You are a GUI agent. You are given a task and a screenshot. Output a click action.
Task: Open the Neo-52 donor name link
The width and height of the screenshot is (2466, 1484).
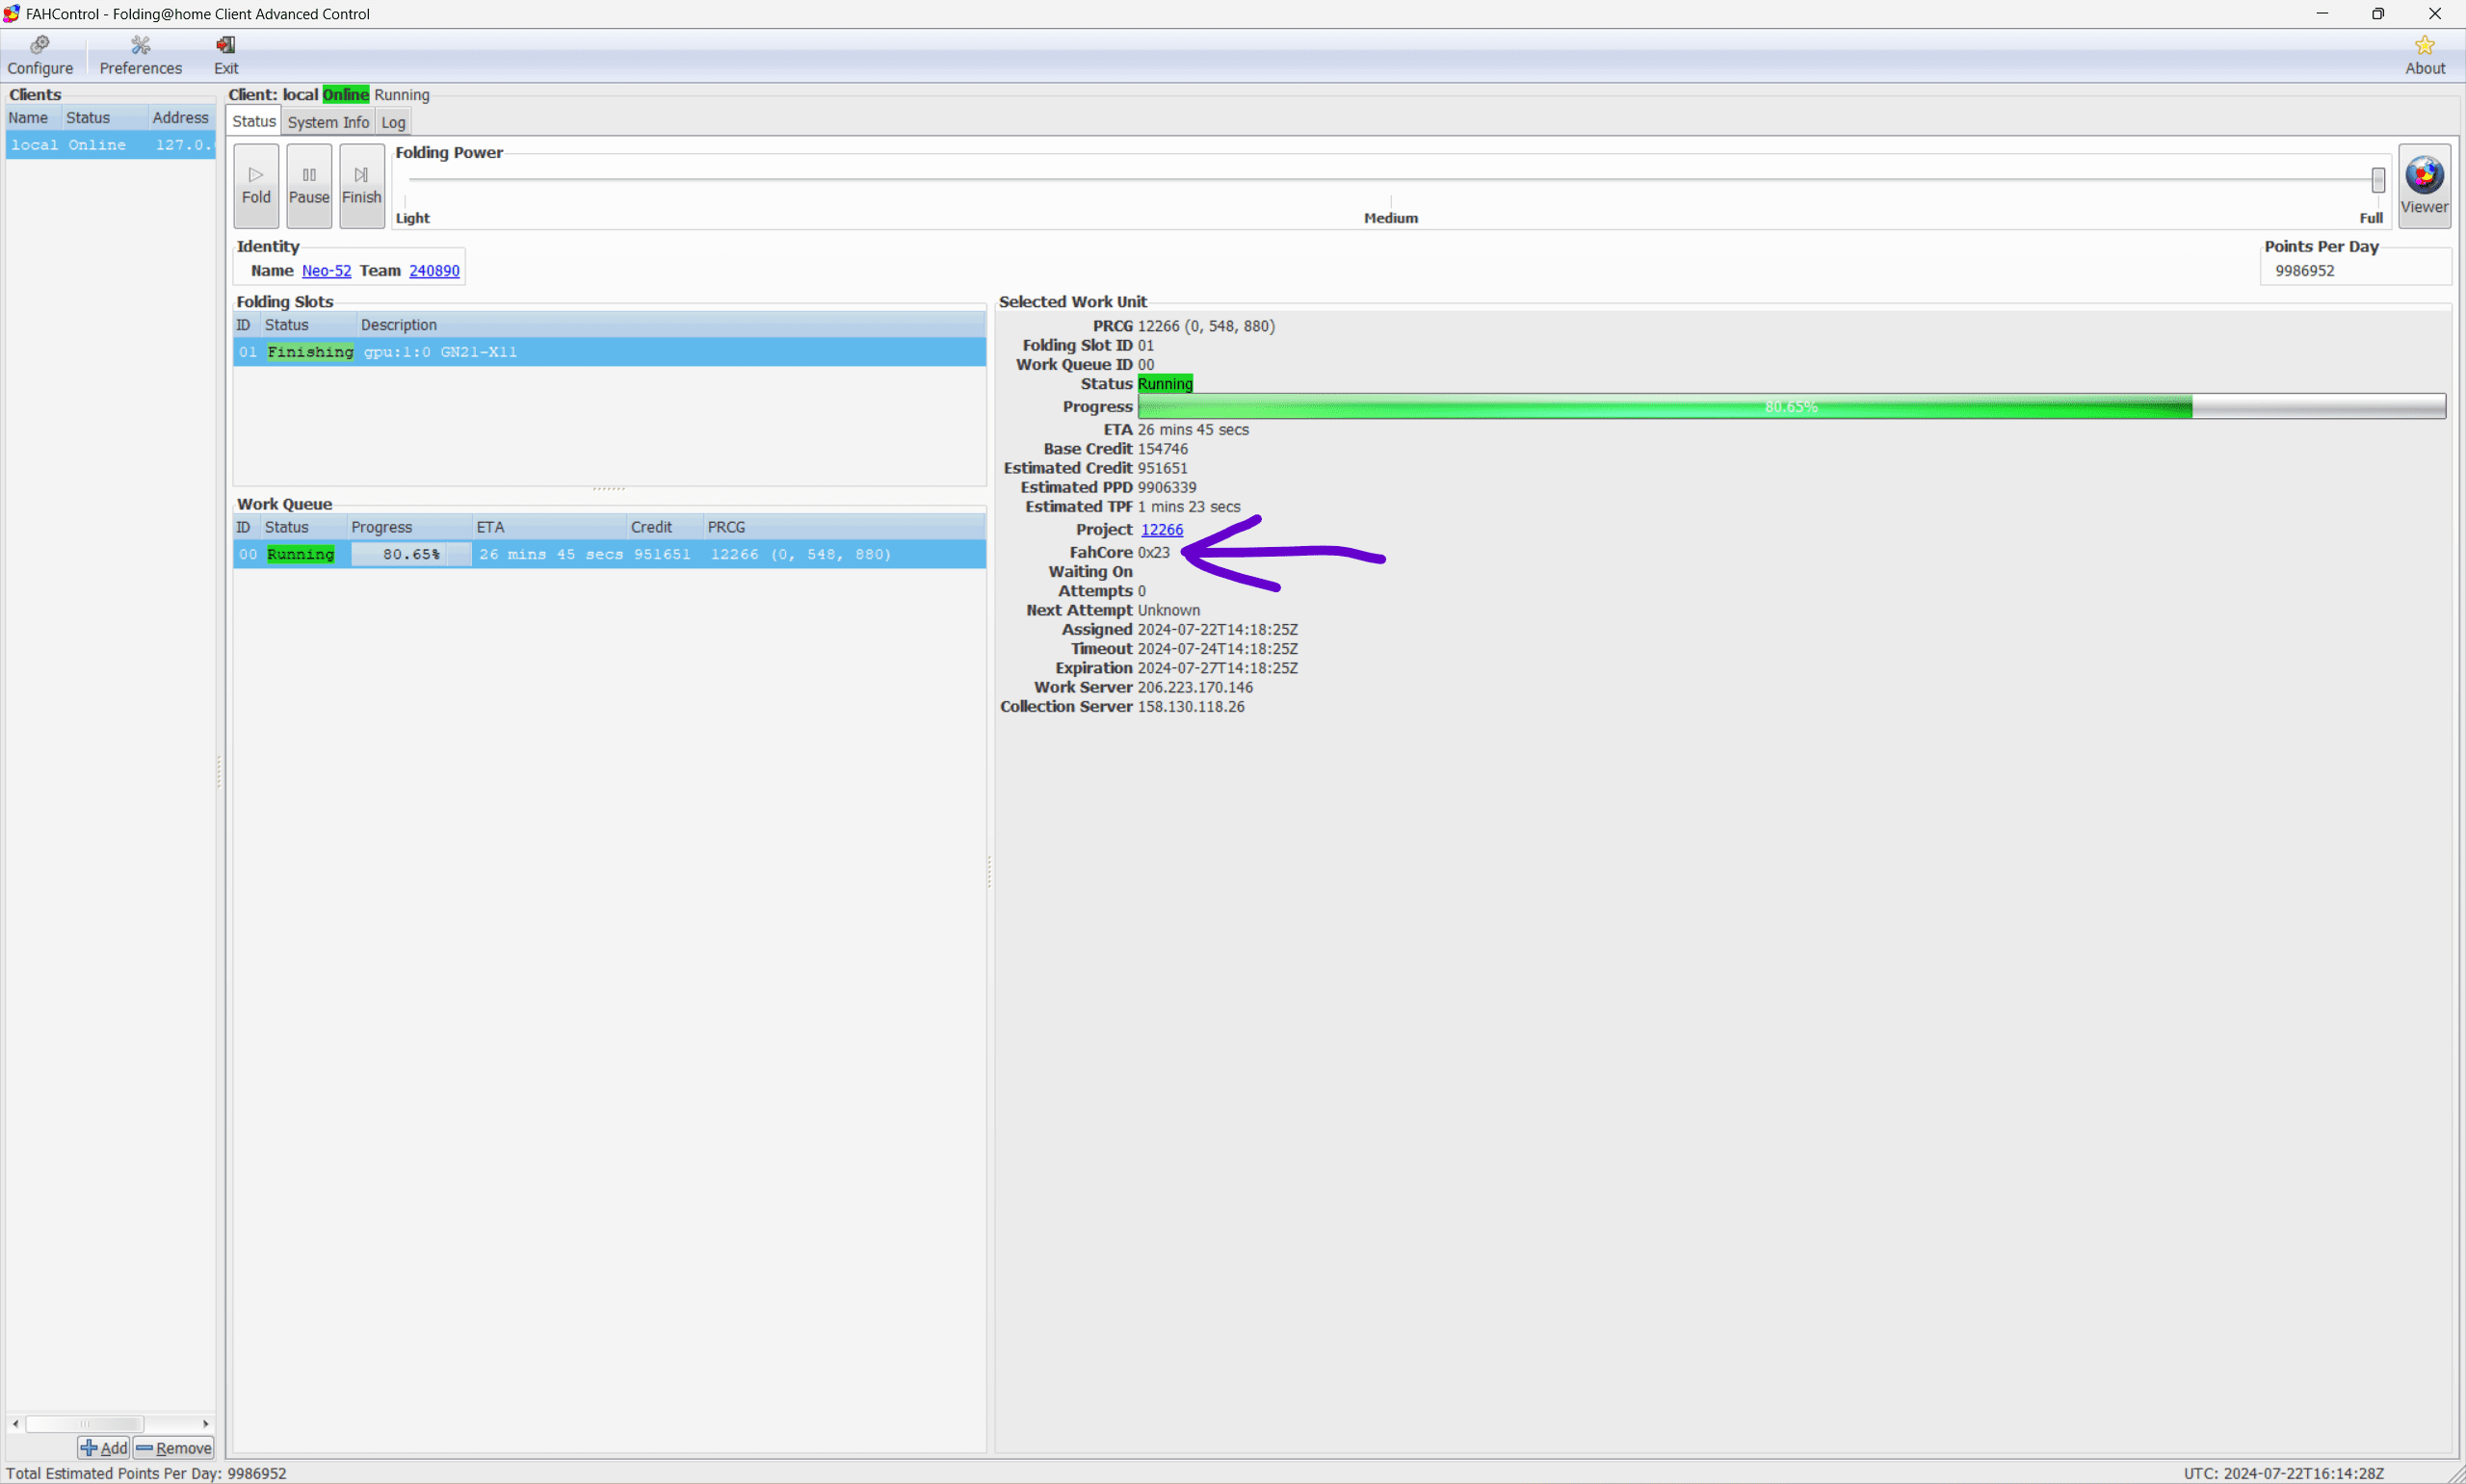(326, 270)
